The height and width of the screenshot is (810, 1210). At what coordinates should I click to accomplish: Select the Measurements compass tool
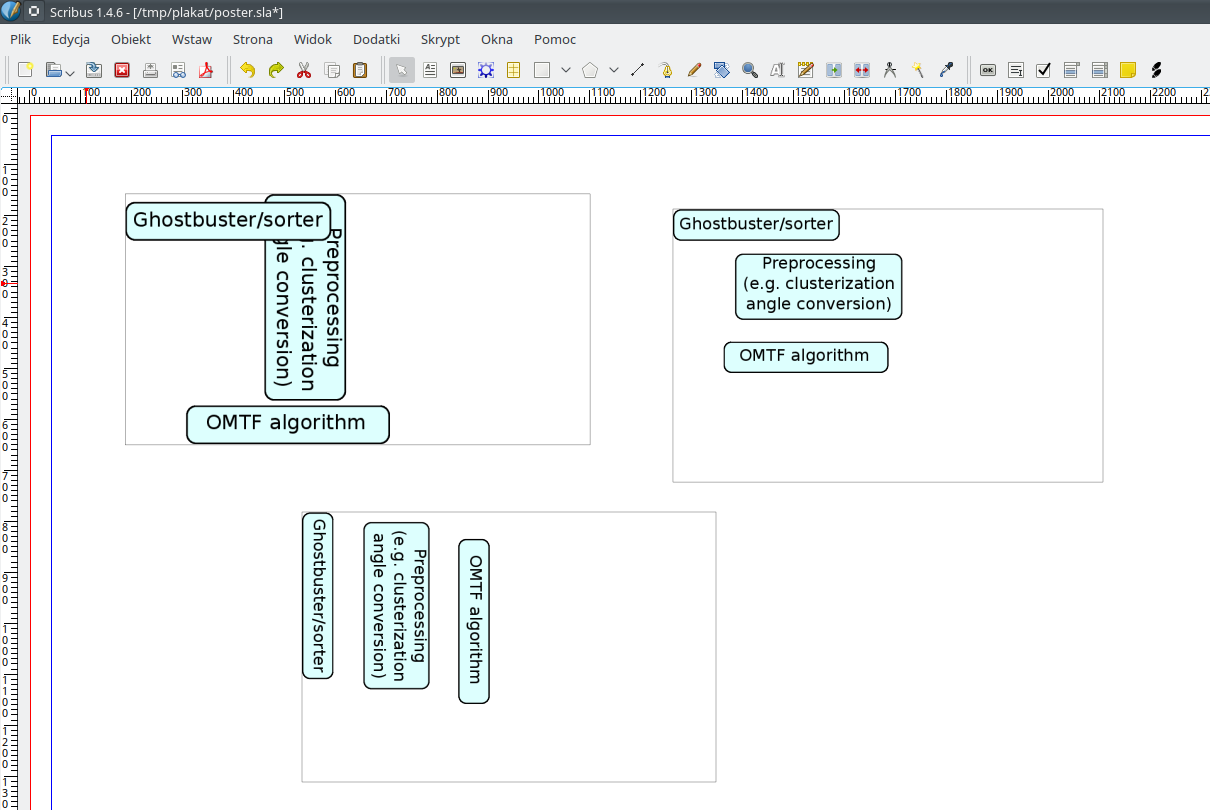click(890, 70)
